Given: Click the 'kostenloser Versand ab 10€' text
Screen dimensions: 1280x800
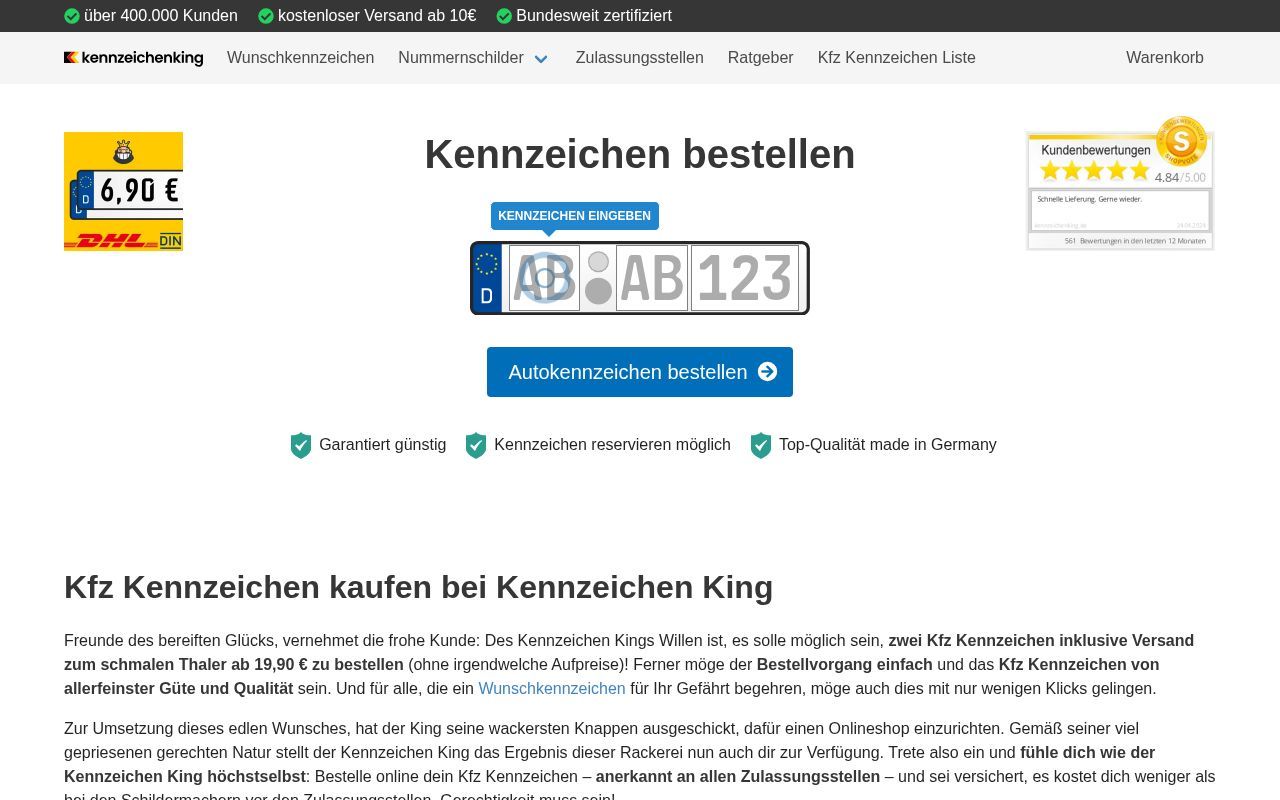Looking at the screenshot, I should point(377,16).
